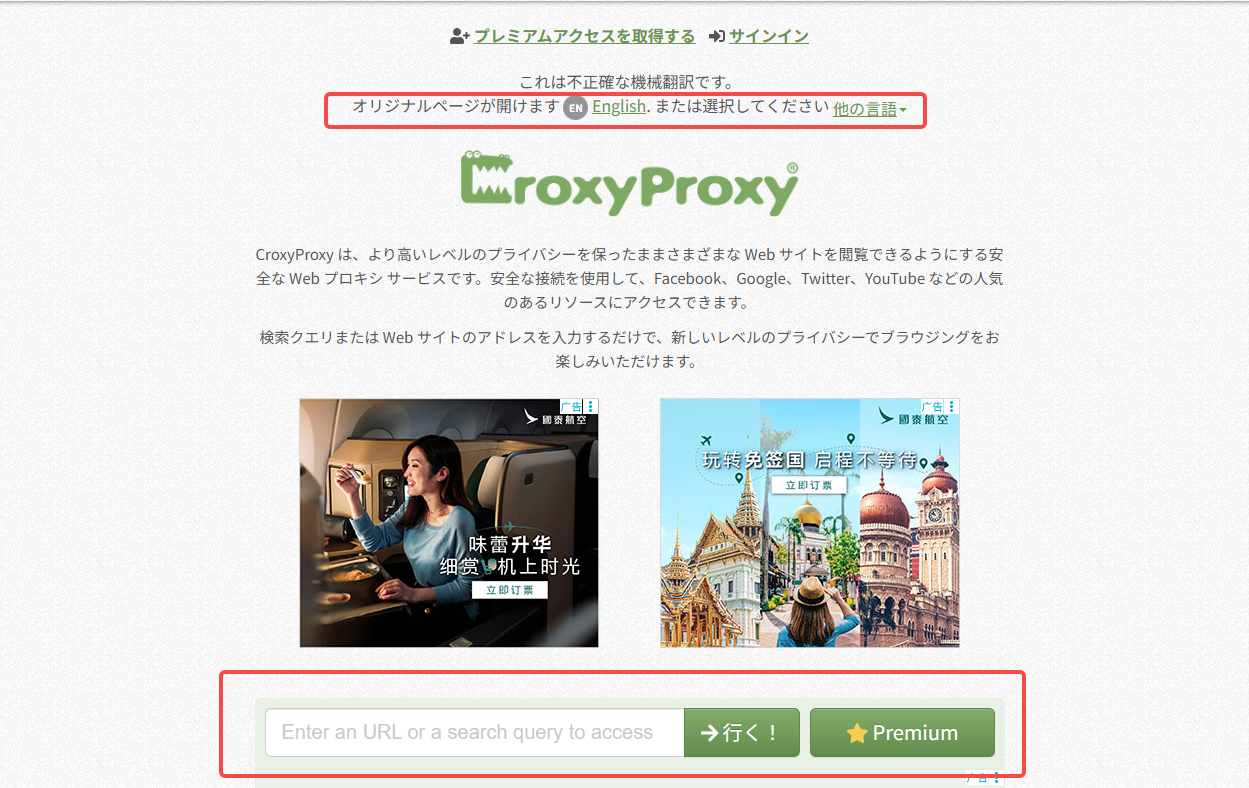Click the round EN language badge

coord(575,108)
